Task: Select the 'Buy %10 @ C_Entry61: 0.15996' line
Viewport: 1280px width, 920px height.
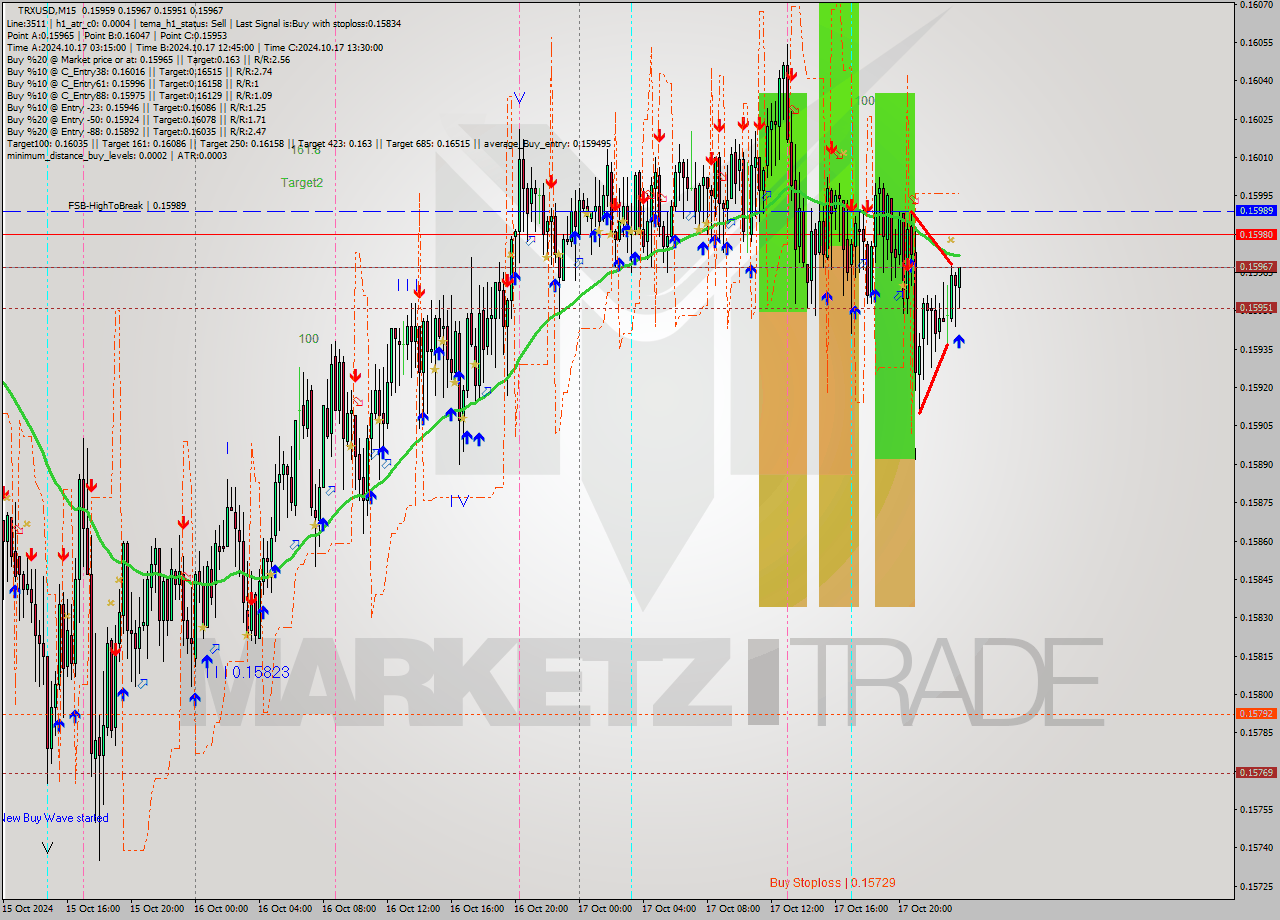Action: (x=131, y=83)
